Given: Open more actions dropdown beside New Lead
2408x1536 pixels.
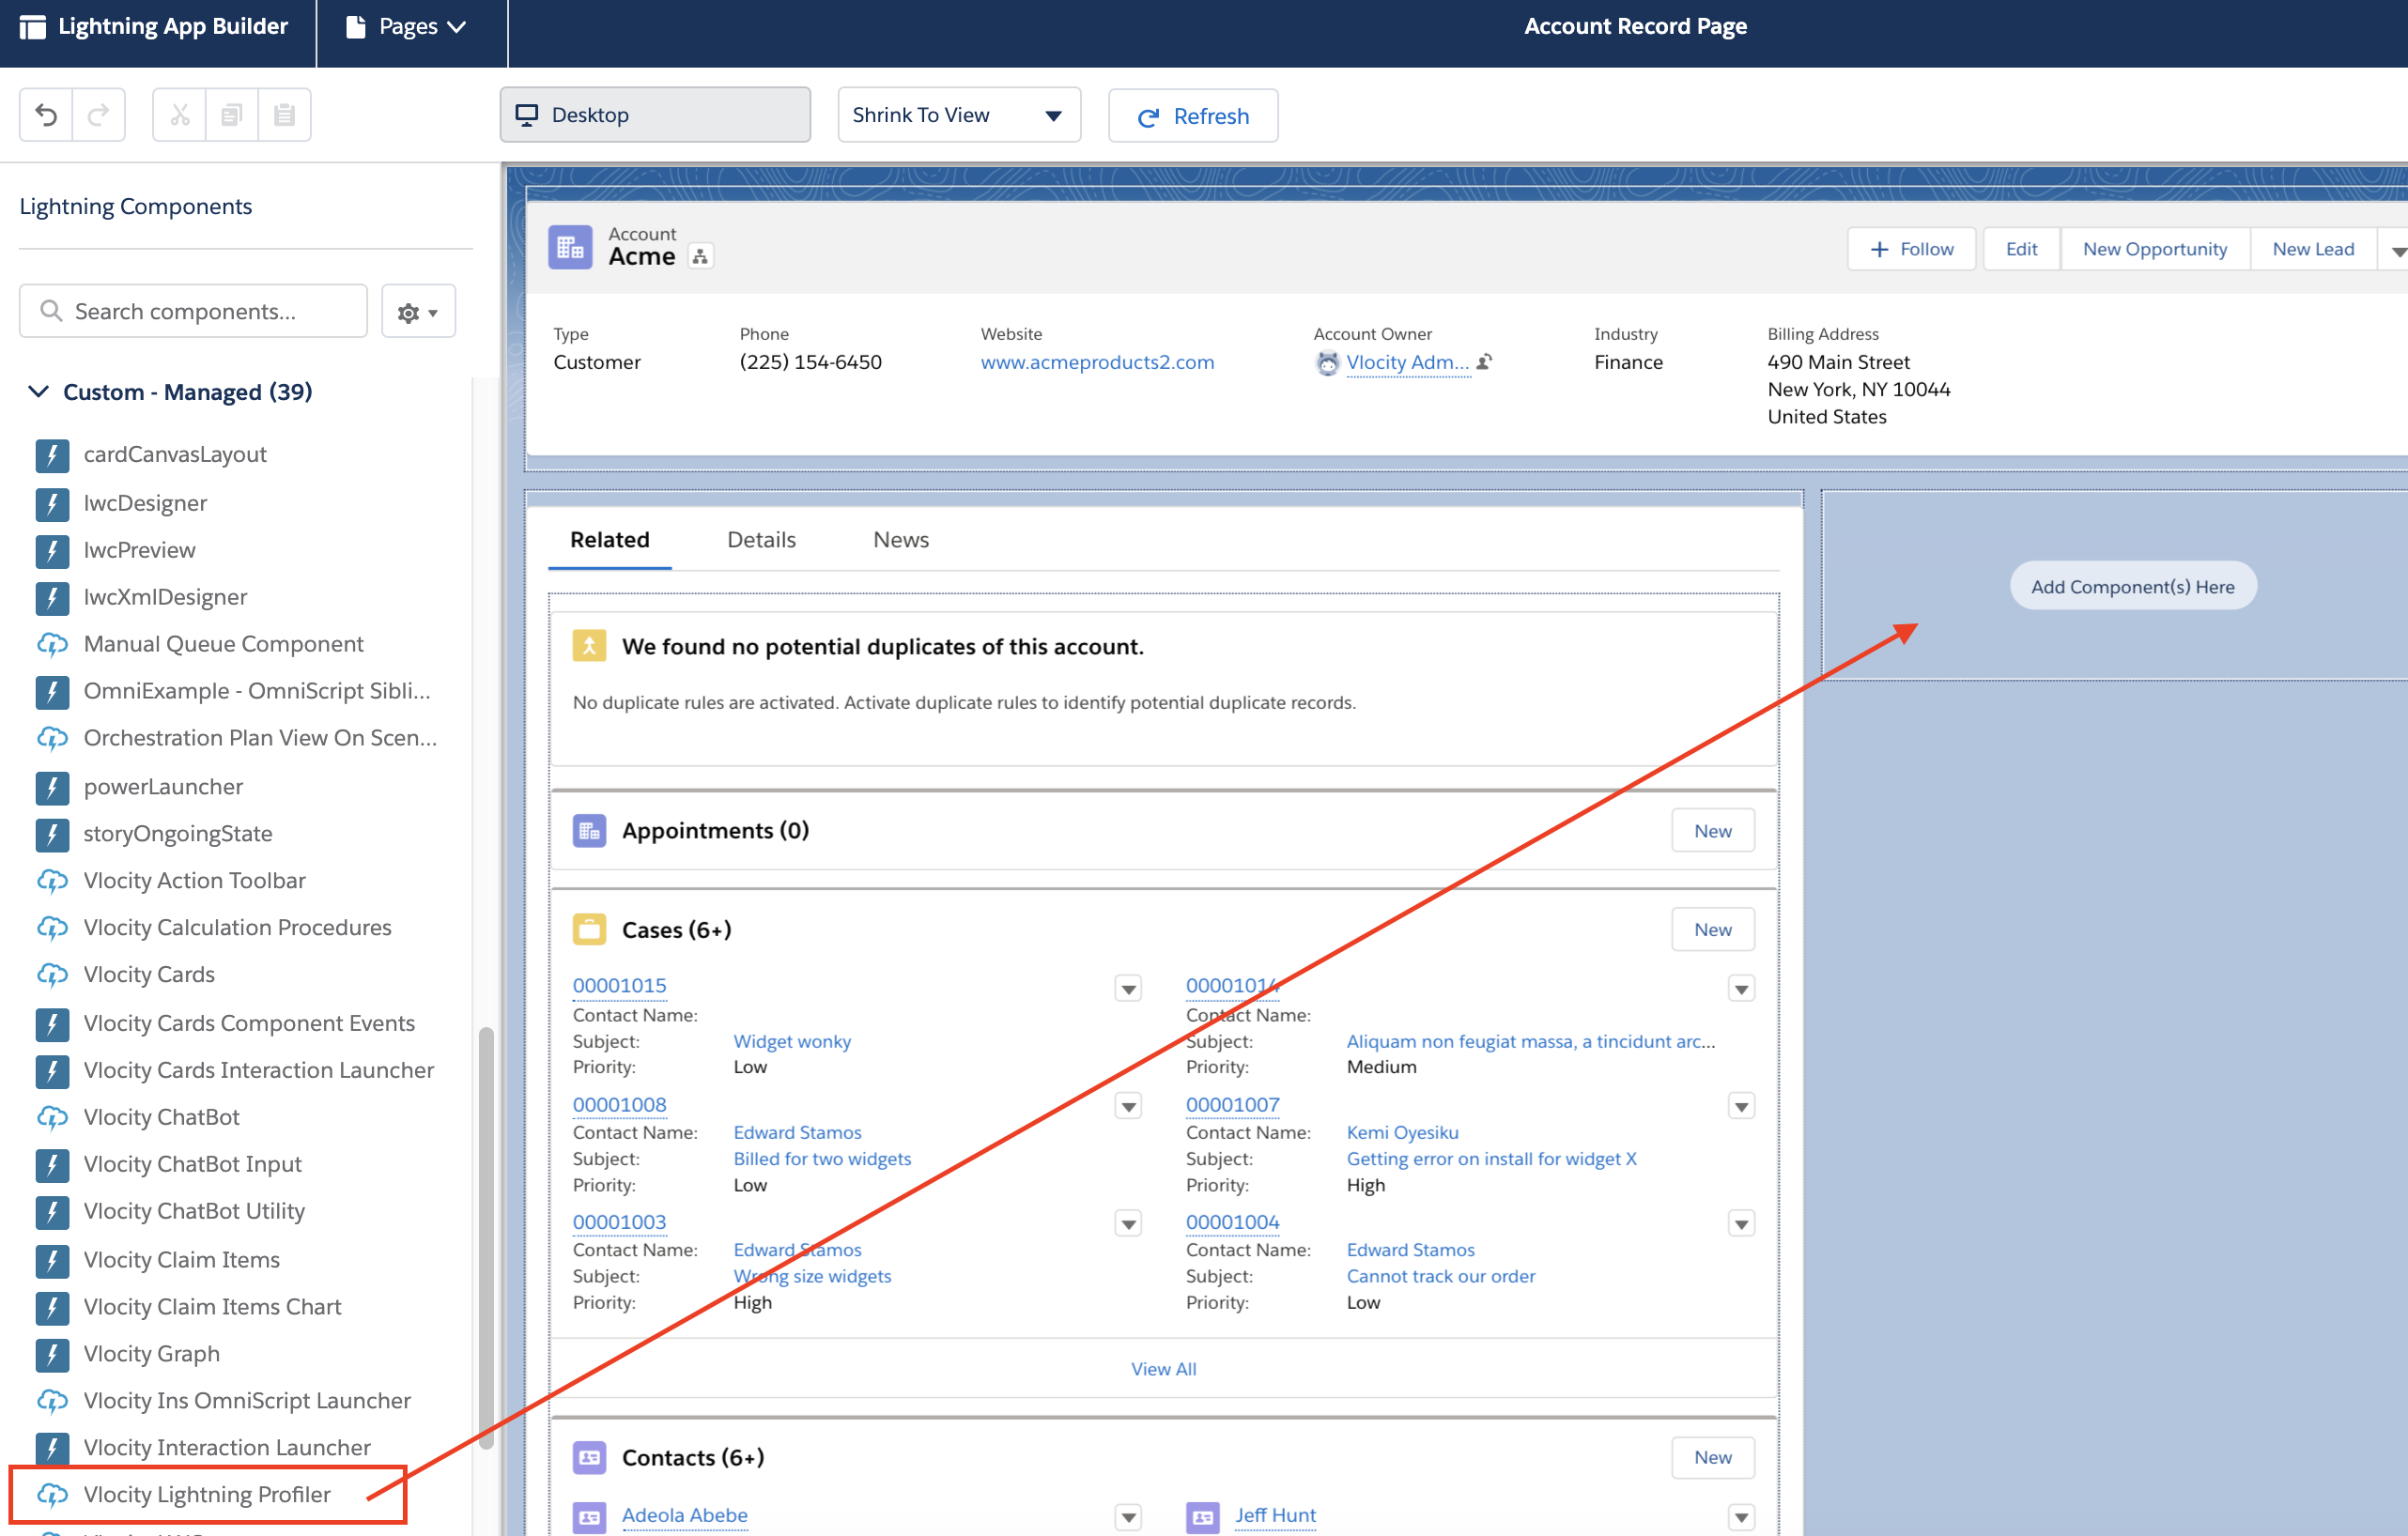Looking at the screenshot, I should pos(2394,250).
